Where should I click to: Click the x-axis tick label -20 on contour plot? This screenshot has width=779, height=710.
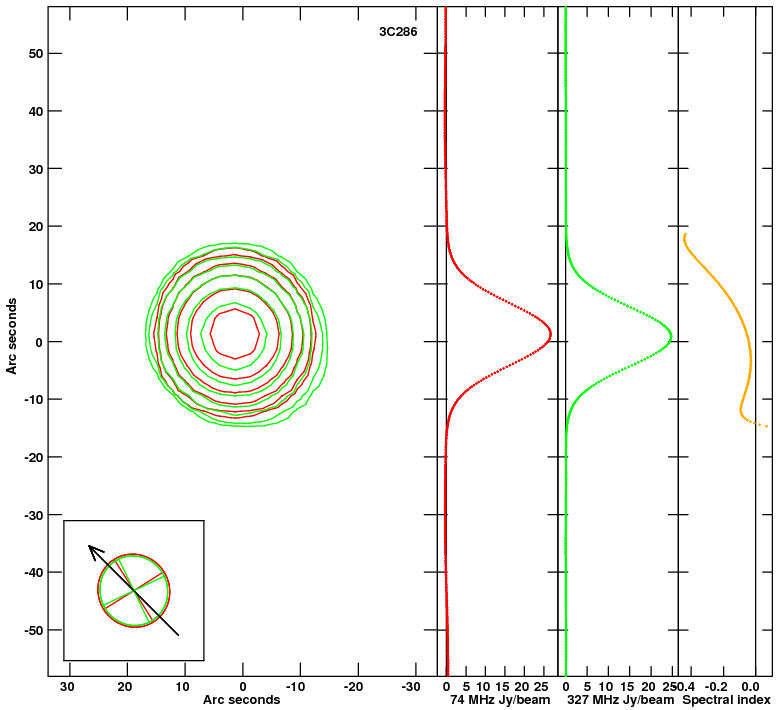point(353,687)
